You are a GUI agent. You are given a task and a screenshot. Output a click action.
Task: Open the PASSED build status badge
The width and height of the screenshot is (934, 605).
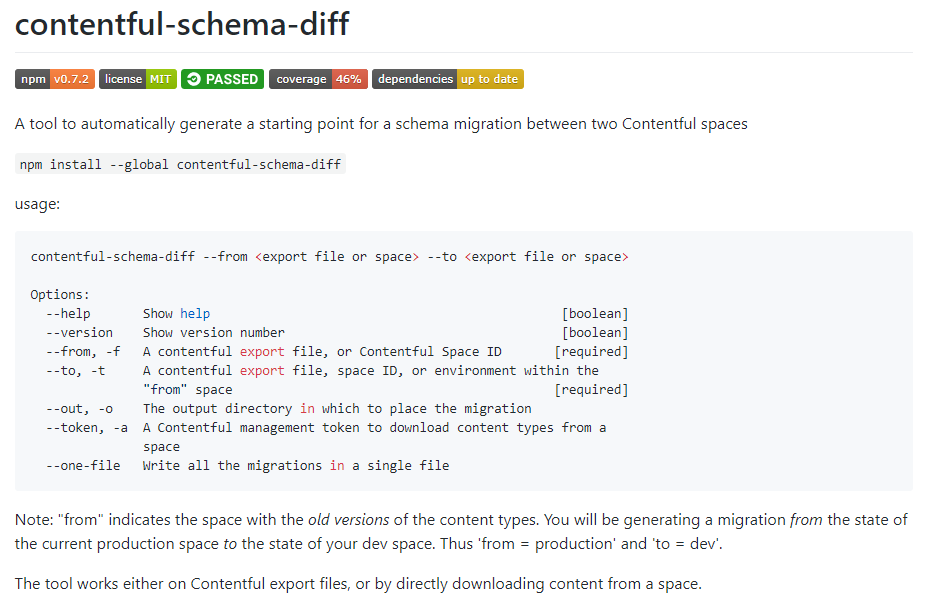click(x=223, y=79)
